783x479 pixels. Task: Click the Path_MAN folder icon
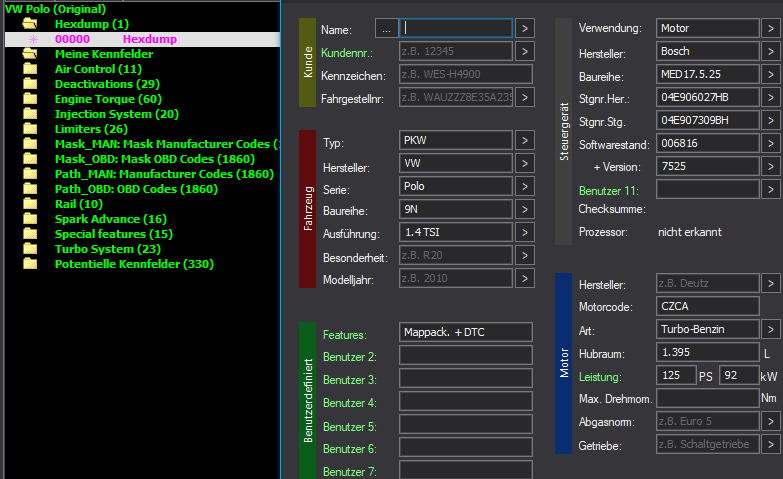click(30, 173)
